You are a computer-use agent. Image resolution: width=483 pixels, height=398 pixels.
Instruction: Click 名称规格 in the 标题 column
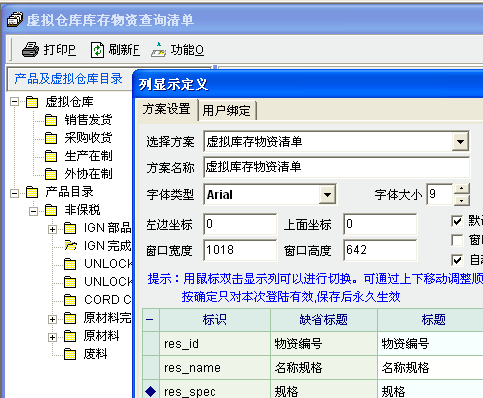[405, 368]
